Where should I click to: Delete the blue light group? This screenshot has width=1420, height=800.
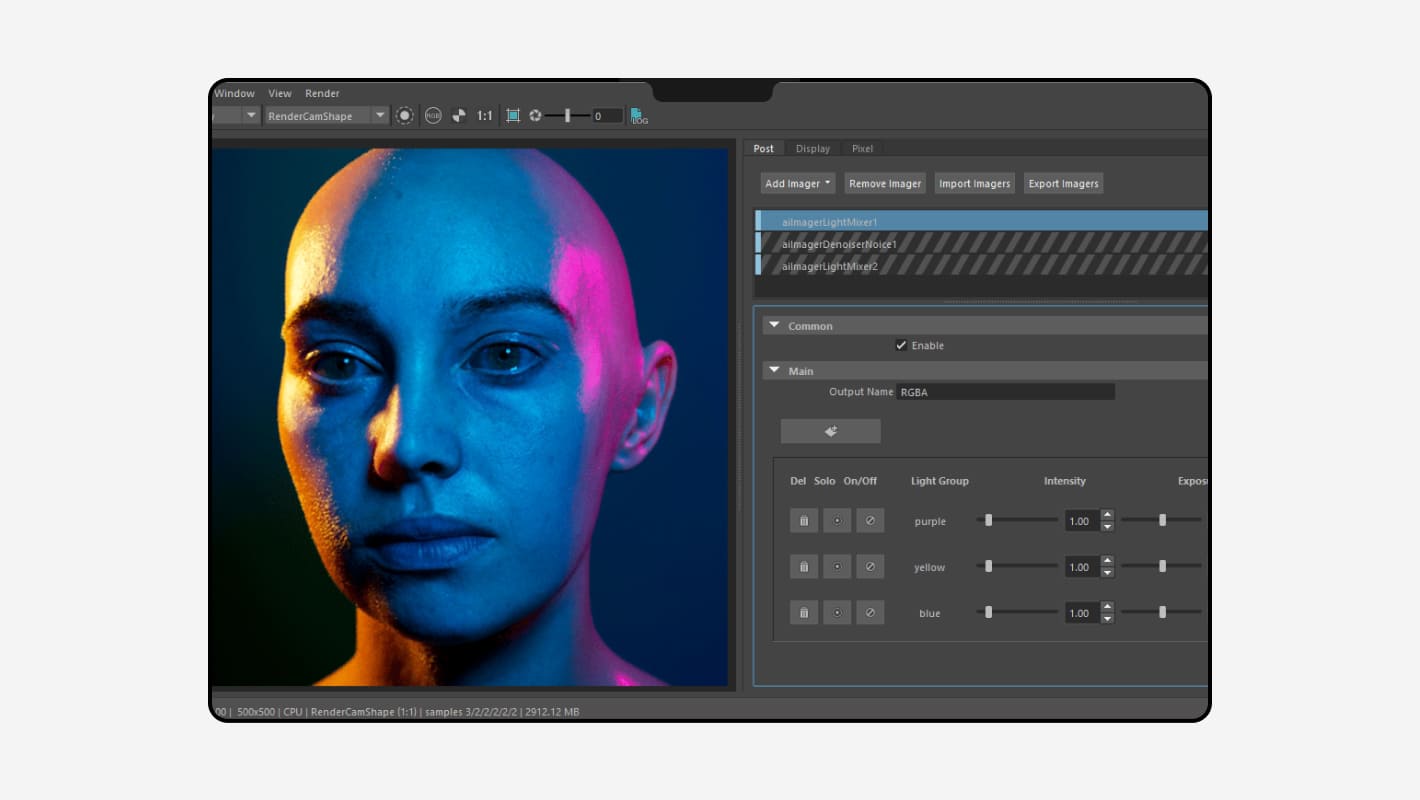tap(803, 613)
